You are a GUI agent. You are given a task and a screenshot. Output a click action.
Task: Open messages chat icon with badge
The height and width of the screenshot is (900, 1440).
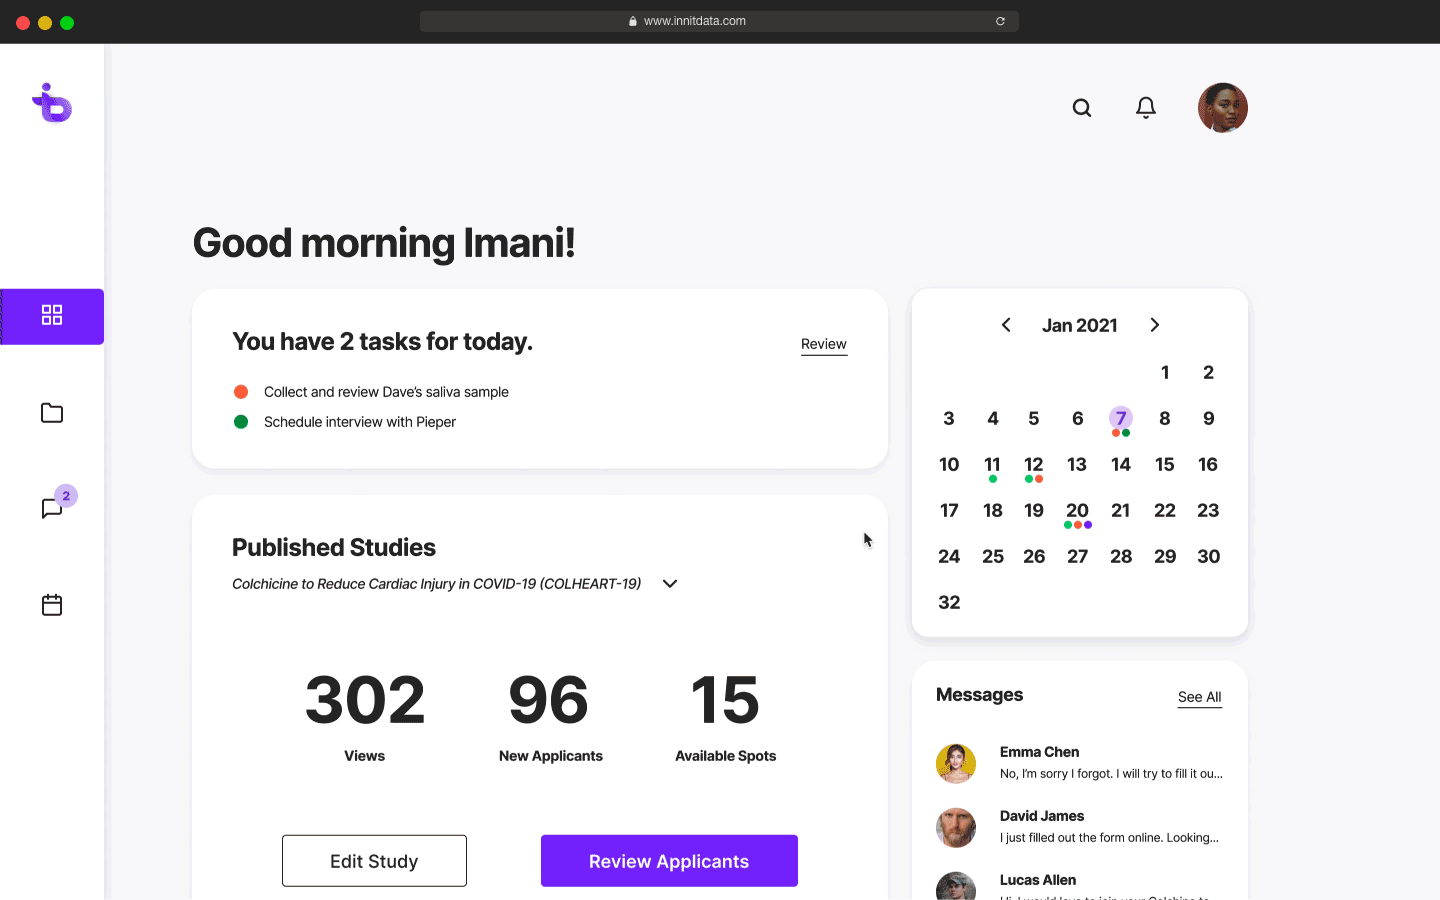(53, 508)
